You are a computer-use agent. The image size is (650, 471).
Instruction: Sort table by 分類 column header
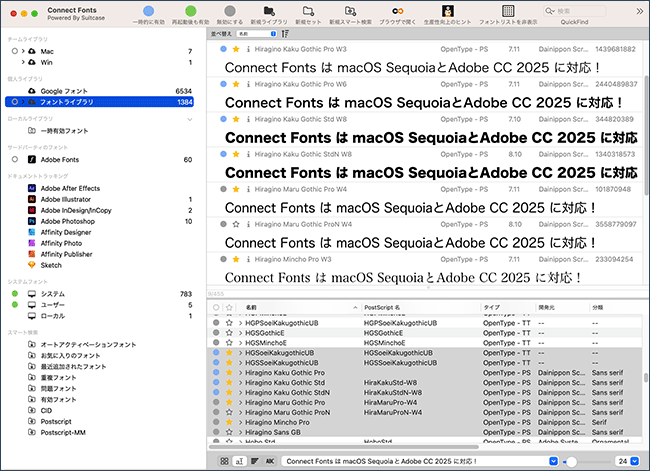[x=616, y=307]
